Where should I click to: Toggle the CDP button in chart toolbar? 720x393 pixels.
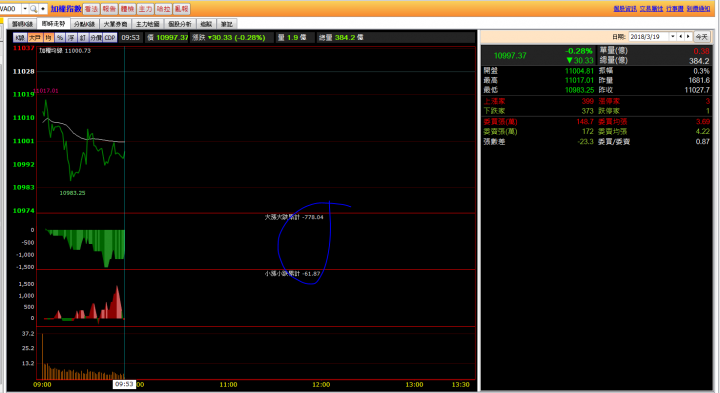pos(110,38)
